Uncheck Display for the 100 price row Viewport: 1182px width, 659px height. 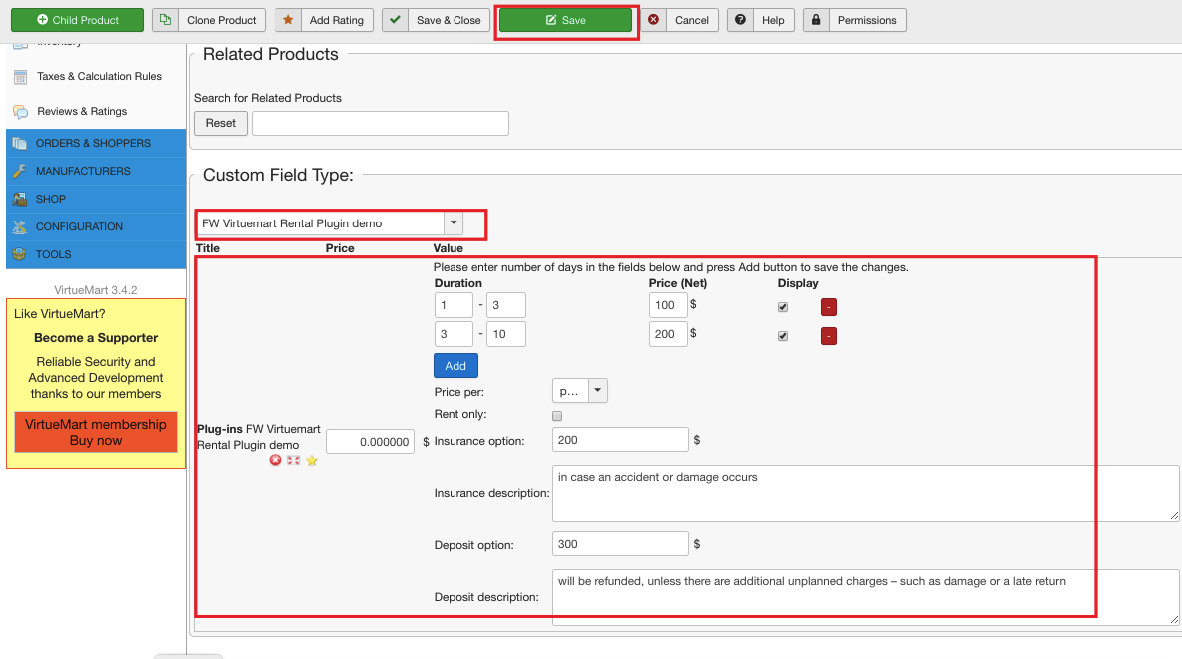(x=783, y=307)
